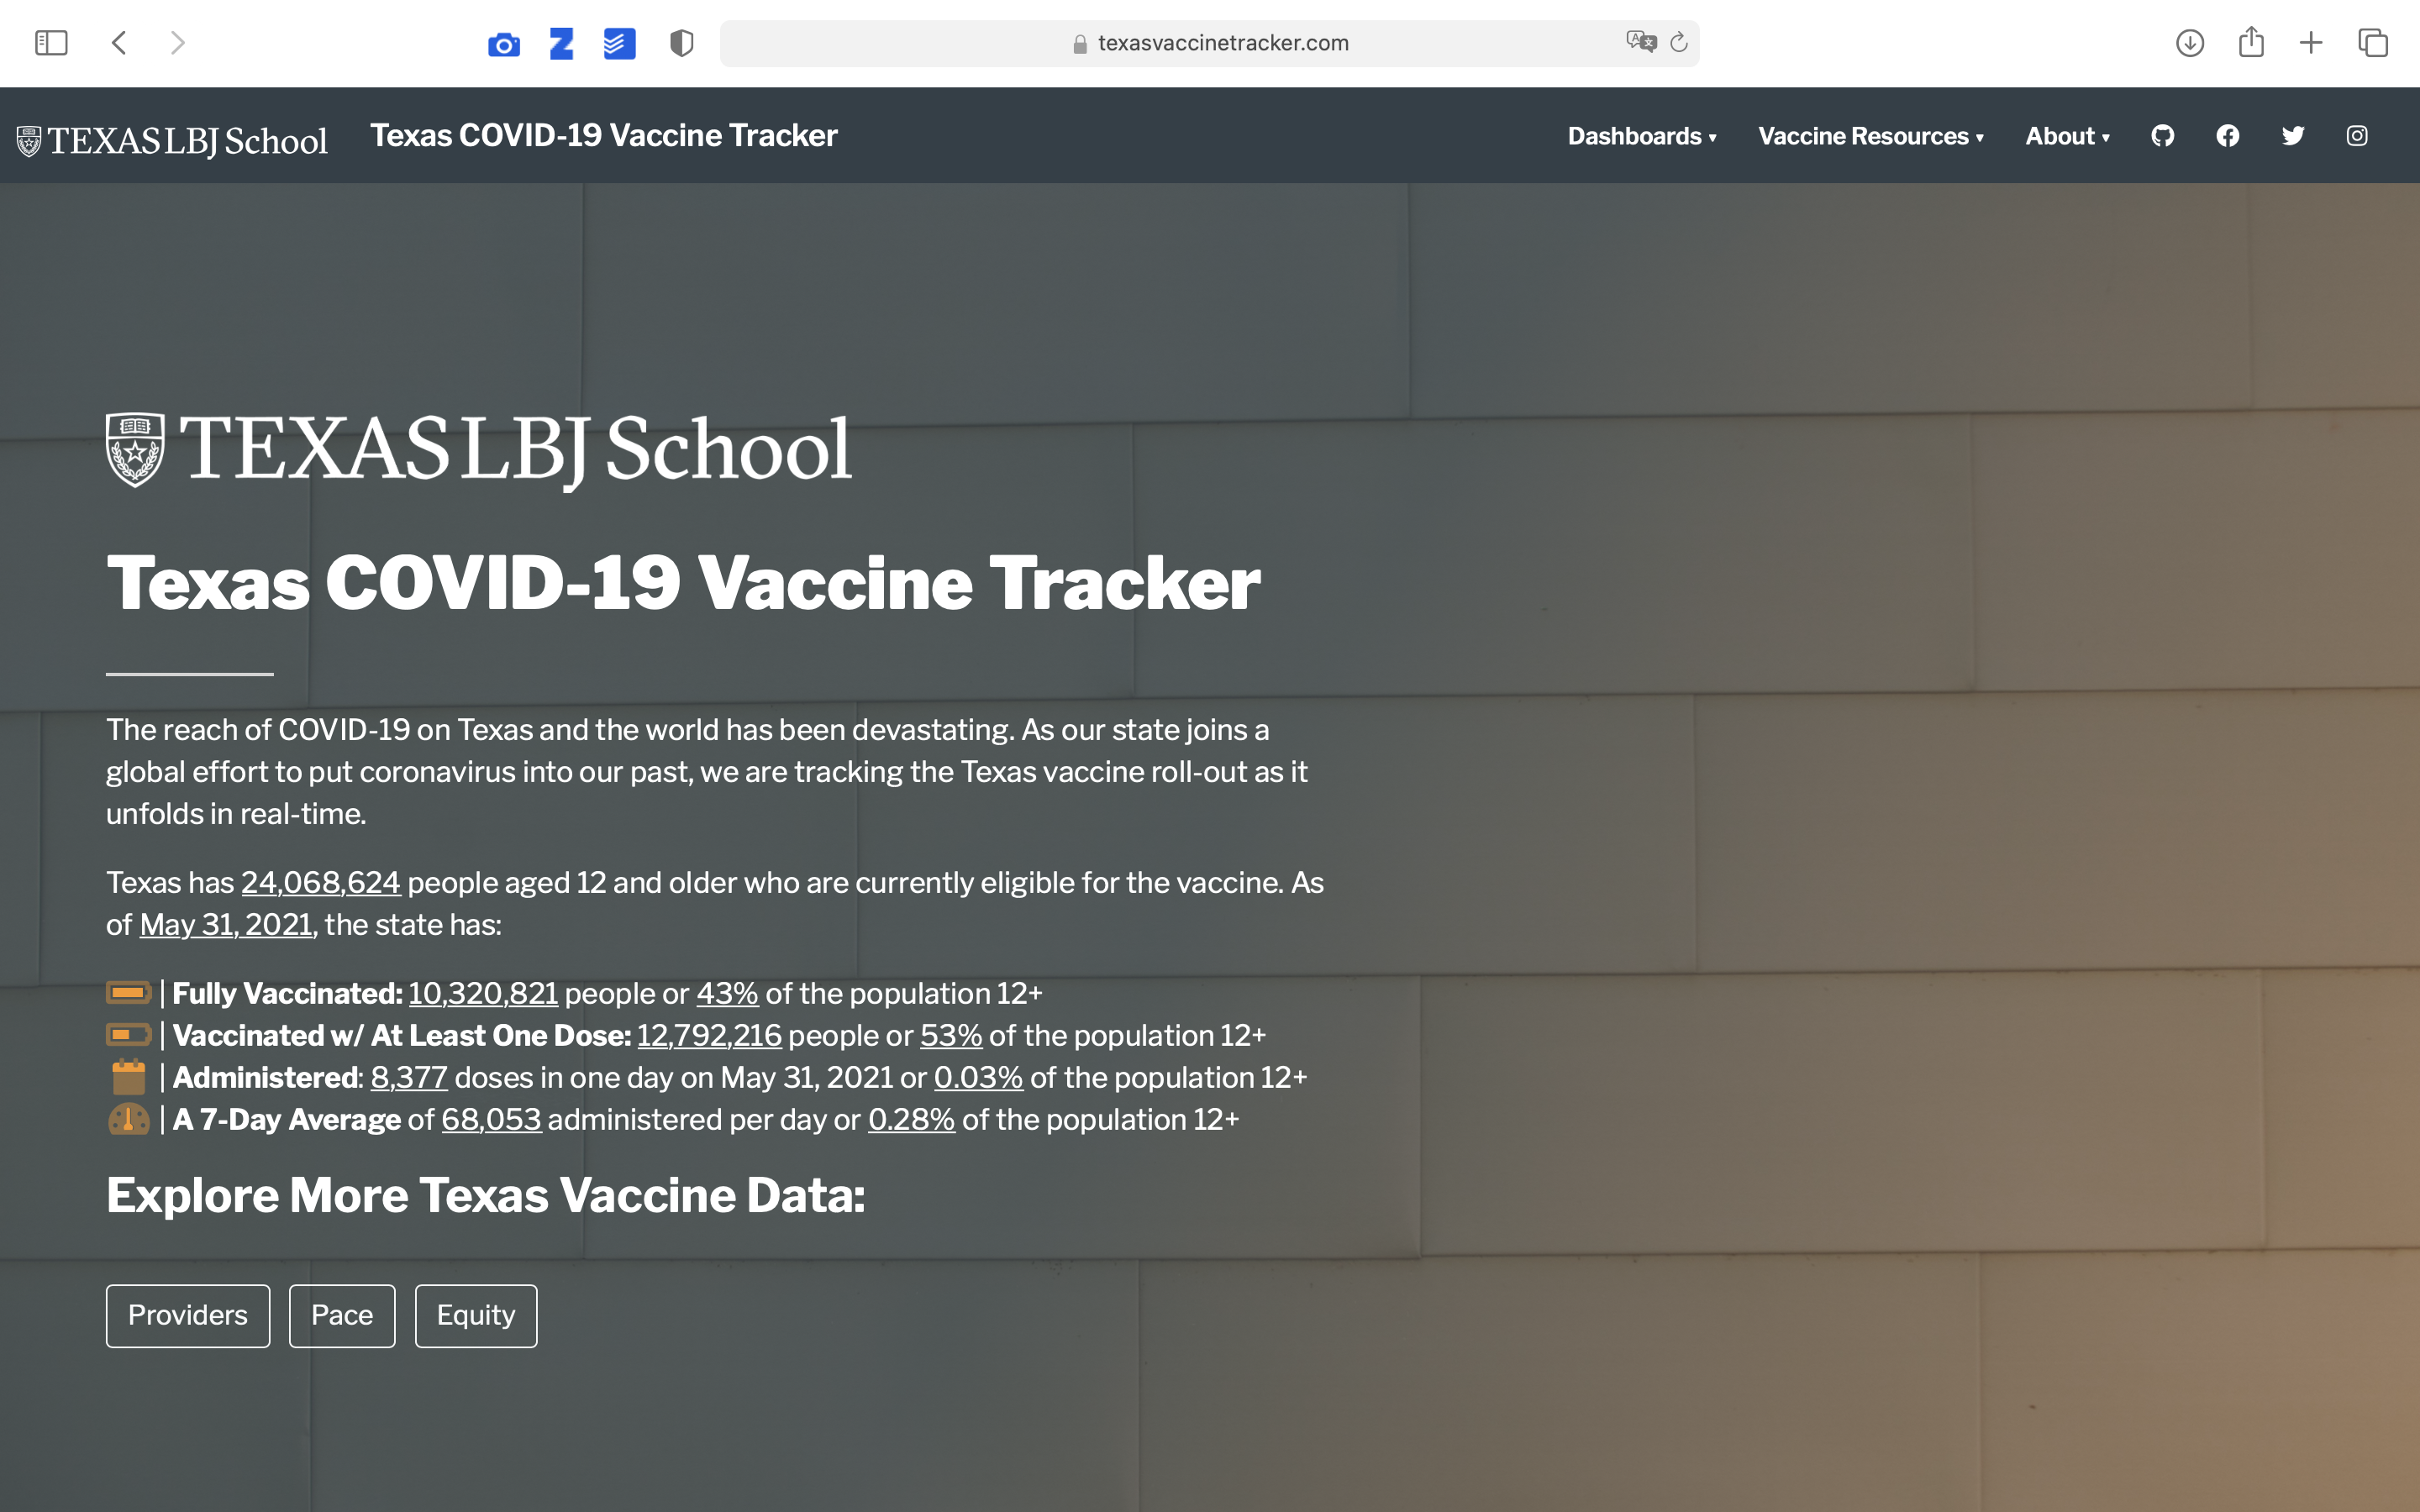
Task: Click the 12,792,216 one dose figure
Action: coord(709,1036)
